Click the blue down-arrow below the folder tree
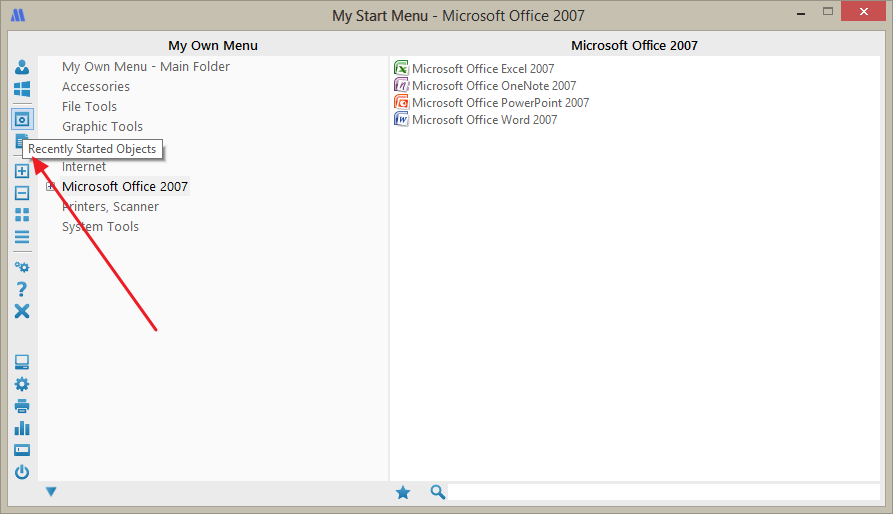The height and width of the screenshot is (514, 893). tap(51, 491)
